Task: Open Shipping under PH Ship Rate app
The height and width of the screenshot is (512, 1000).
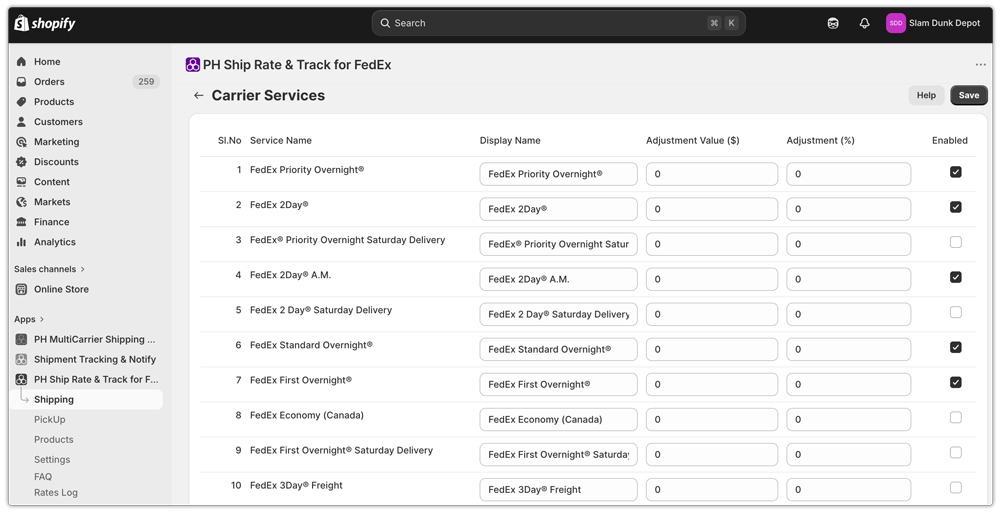Action: [x=86, y=399]
